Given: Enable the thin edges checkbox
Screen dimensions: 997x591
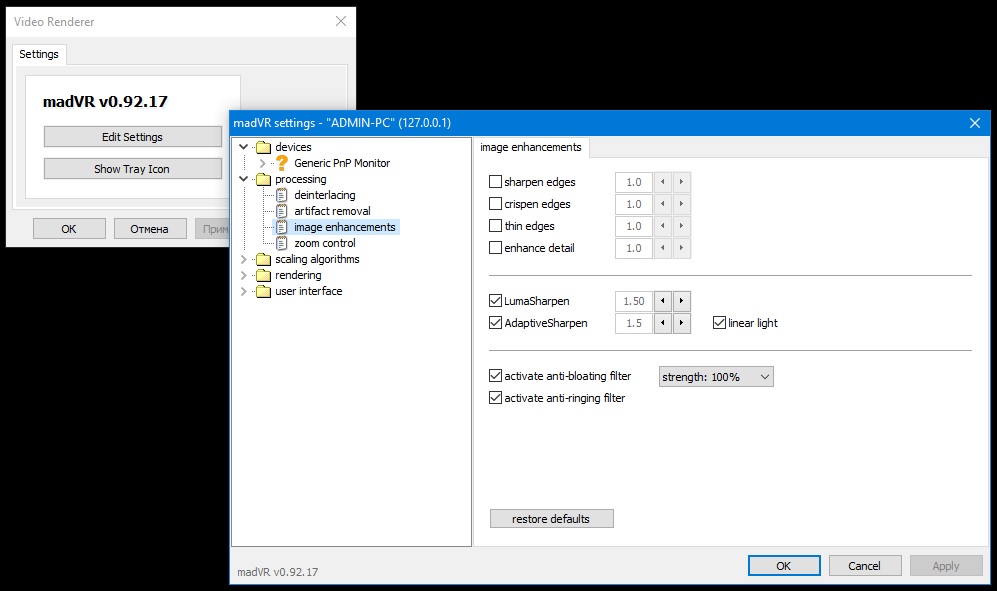Looking at the screenshot, I should pos(495,226).
